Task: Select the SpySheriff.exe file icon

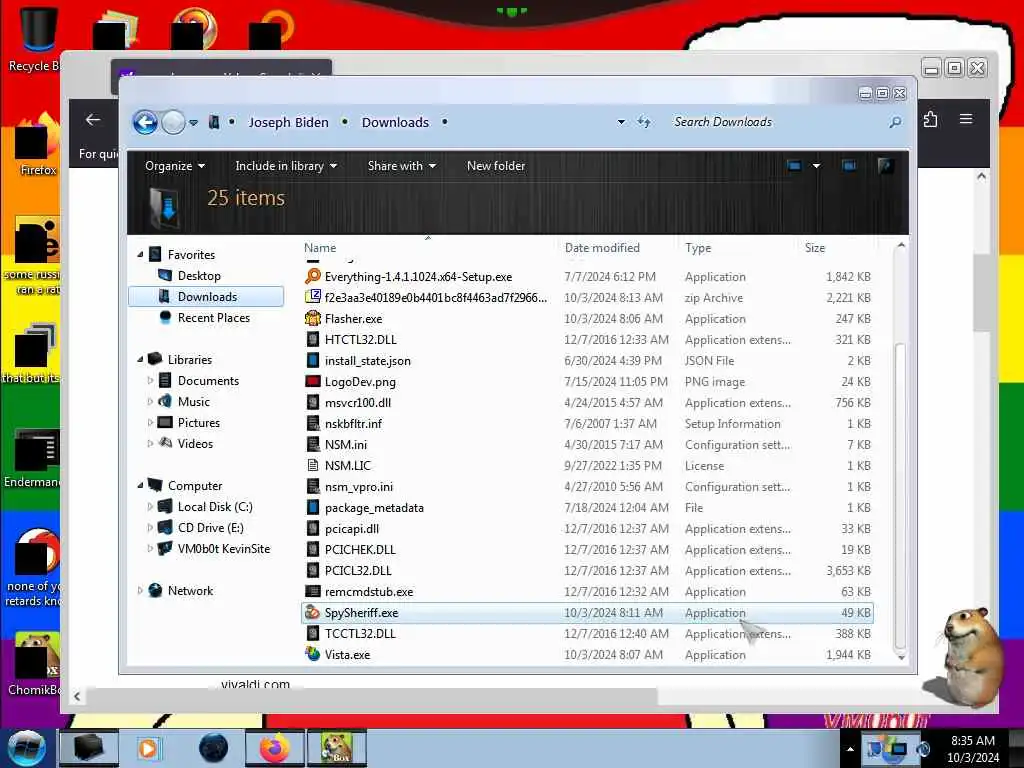Action: click(x=313, y=613)
